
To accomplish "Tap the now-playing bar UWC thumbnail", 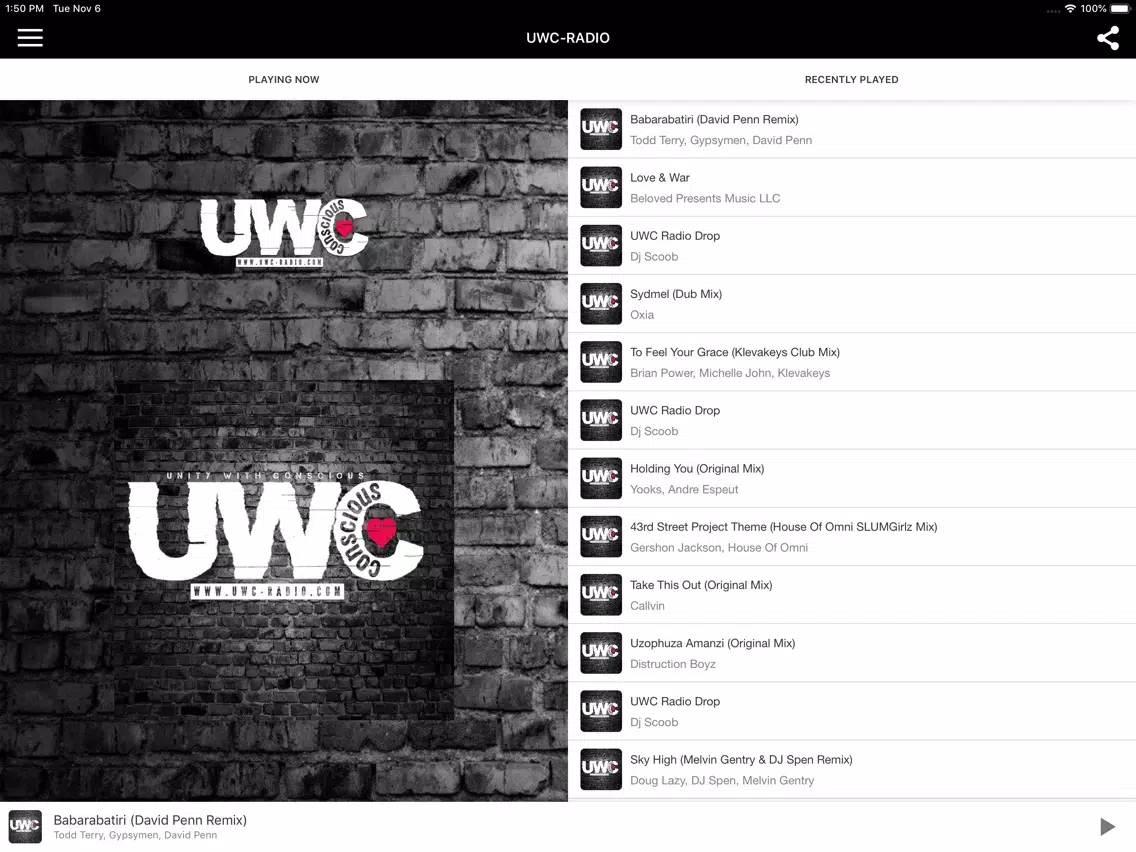I will 25,827.
